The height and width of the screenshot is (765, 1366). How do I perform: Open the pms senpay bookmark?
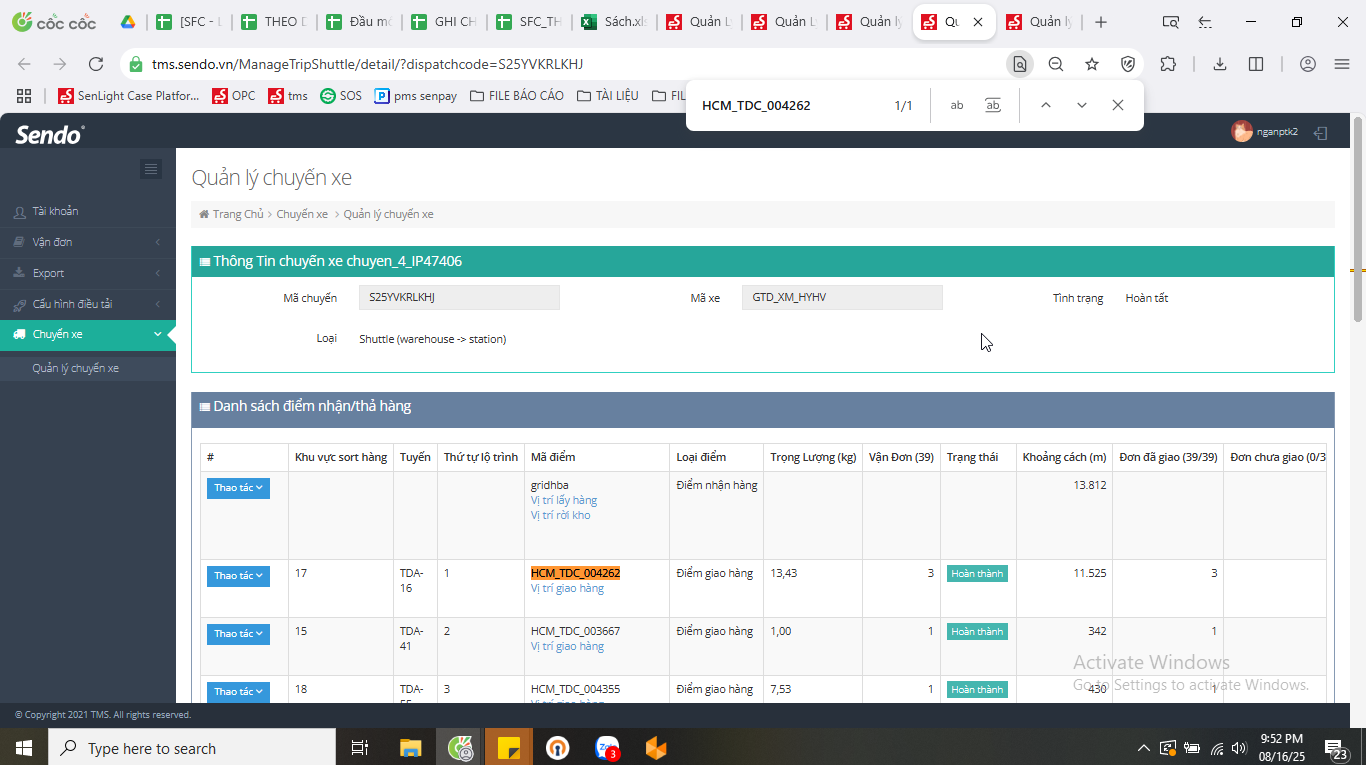click(416, 96)
